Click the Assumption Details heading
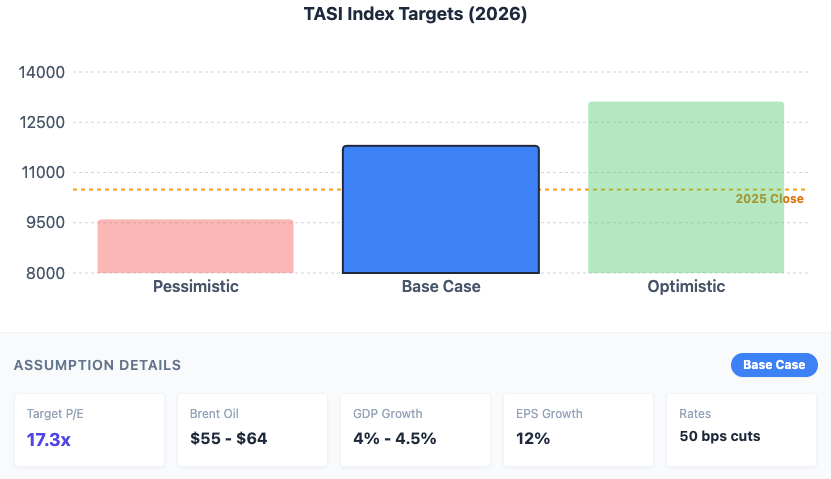This screenshot has width=831, height=479. [x=98, y=365]
